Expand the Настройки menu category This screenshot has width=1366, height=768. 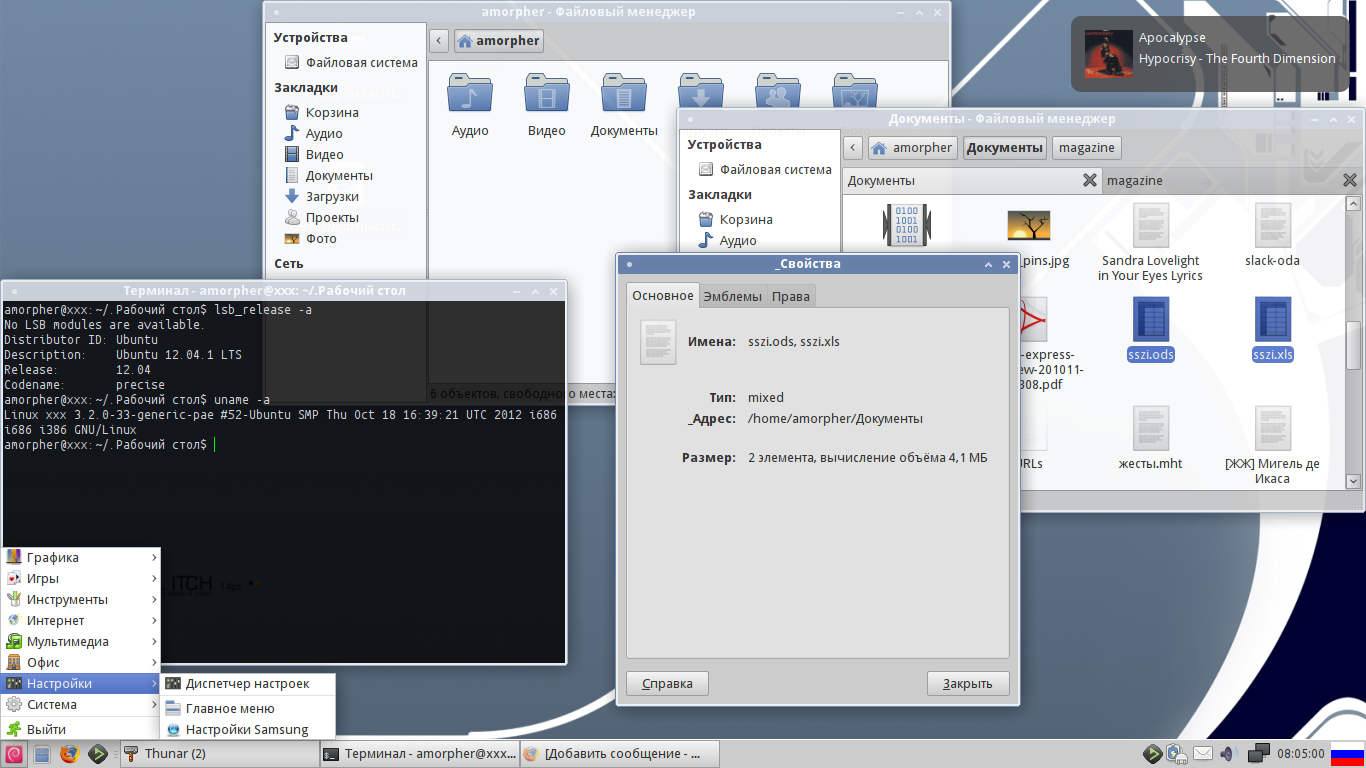(x=81, y=683)
